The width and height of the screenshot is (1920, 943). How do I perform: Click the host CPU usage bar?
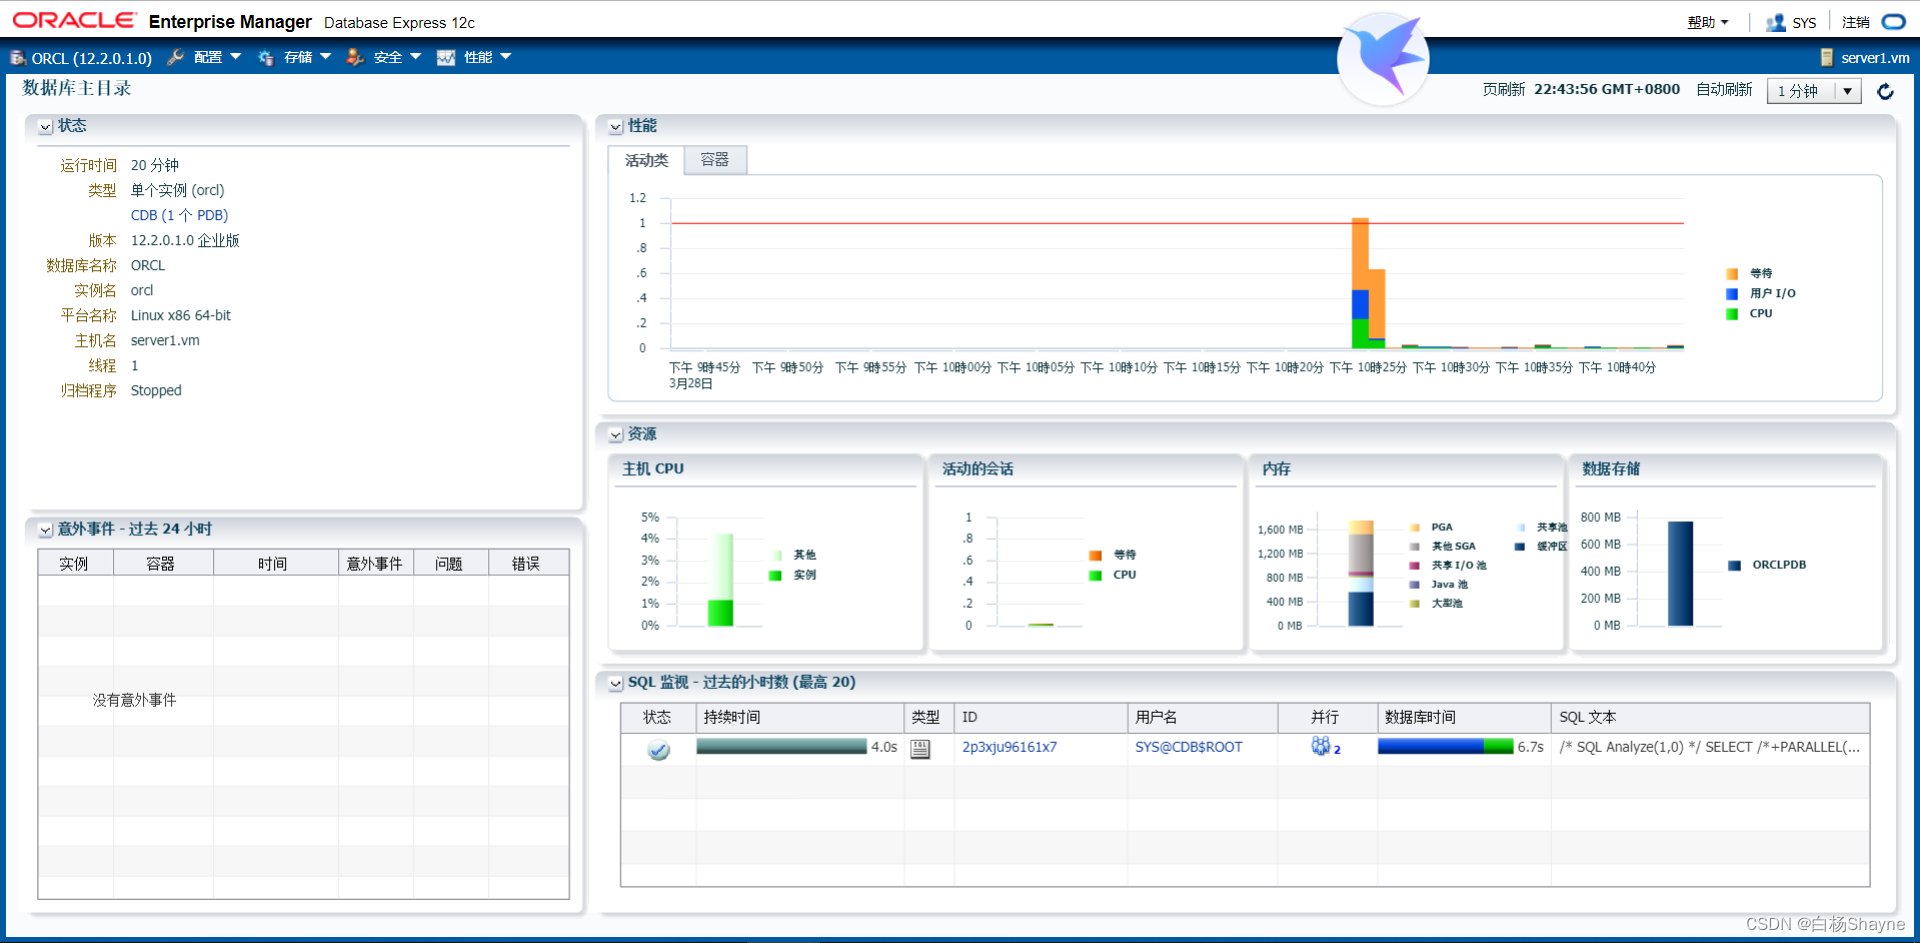click(x=720, y=580)
